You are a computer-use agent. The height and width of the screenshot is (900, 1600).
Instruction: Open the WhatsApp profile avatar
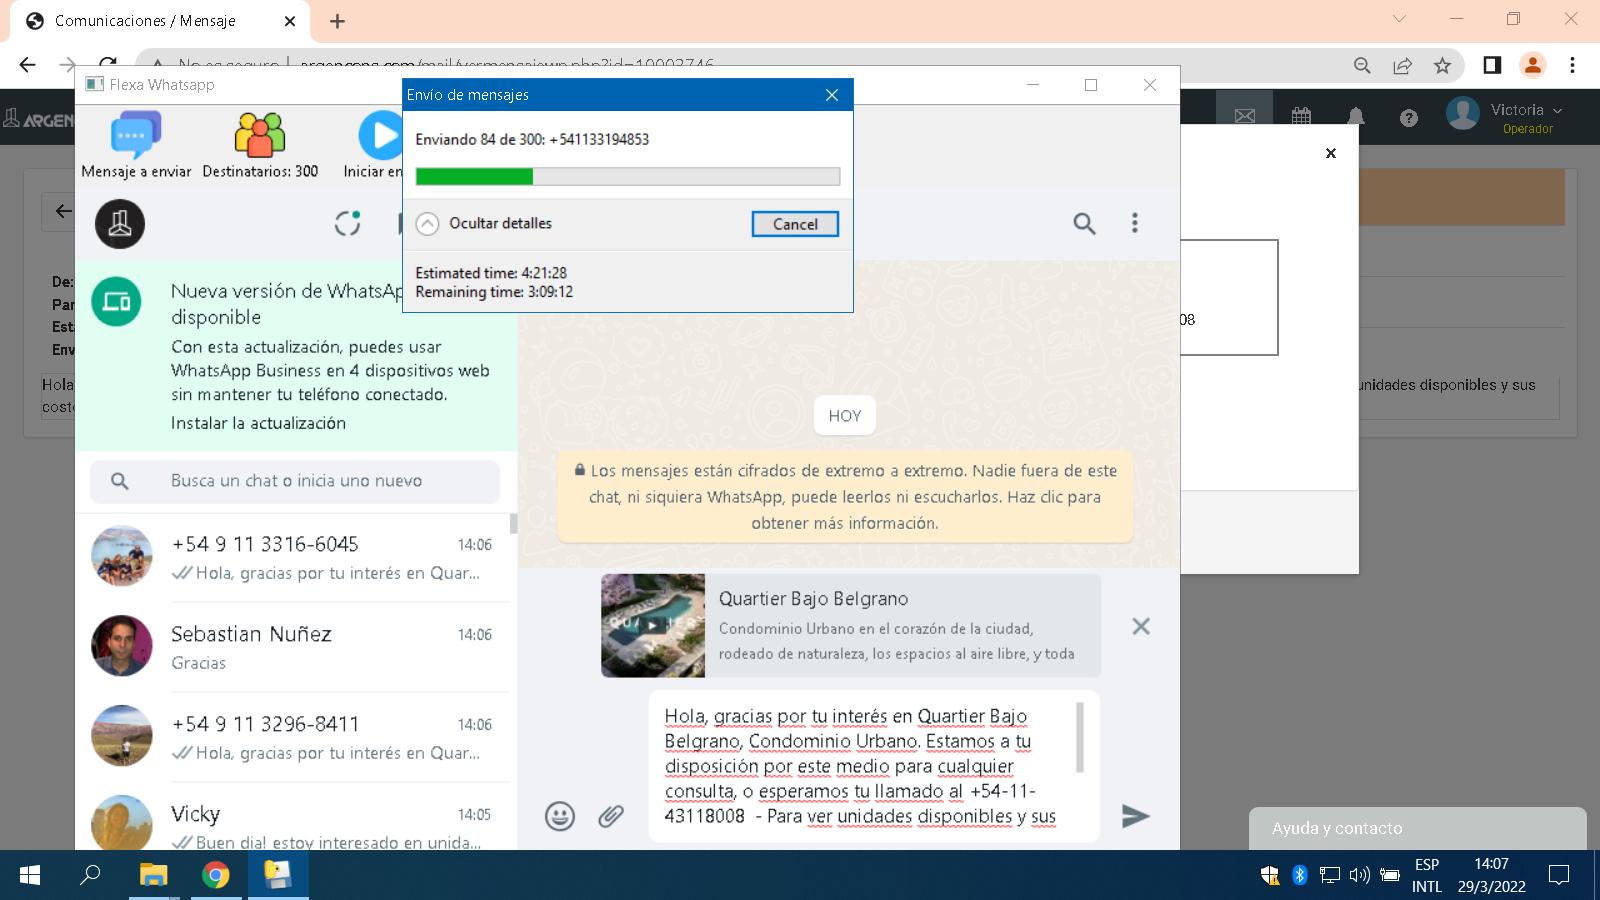point(120,223)
